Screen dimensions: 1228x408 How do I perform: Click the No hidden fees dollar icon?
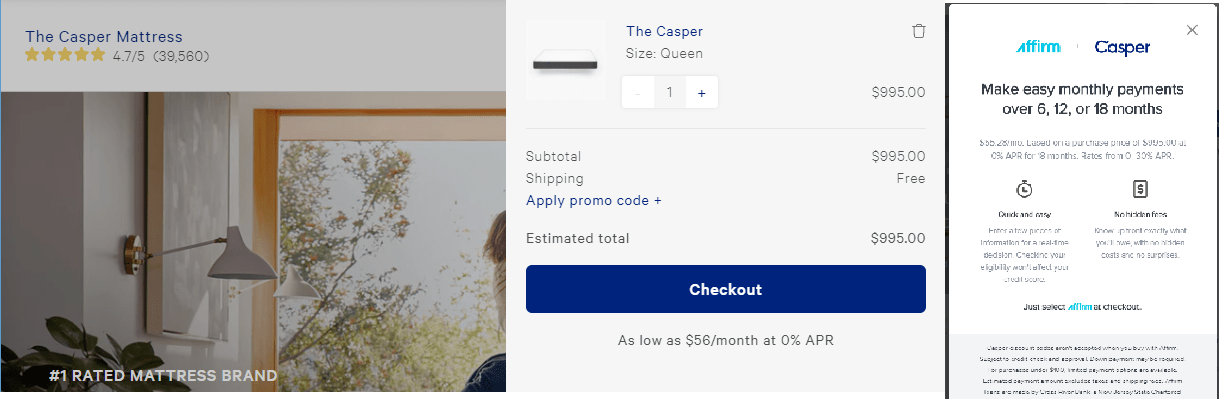(x=1139, y=188)
